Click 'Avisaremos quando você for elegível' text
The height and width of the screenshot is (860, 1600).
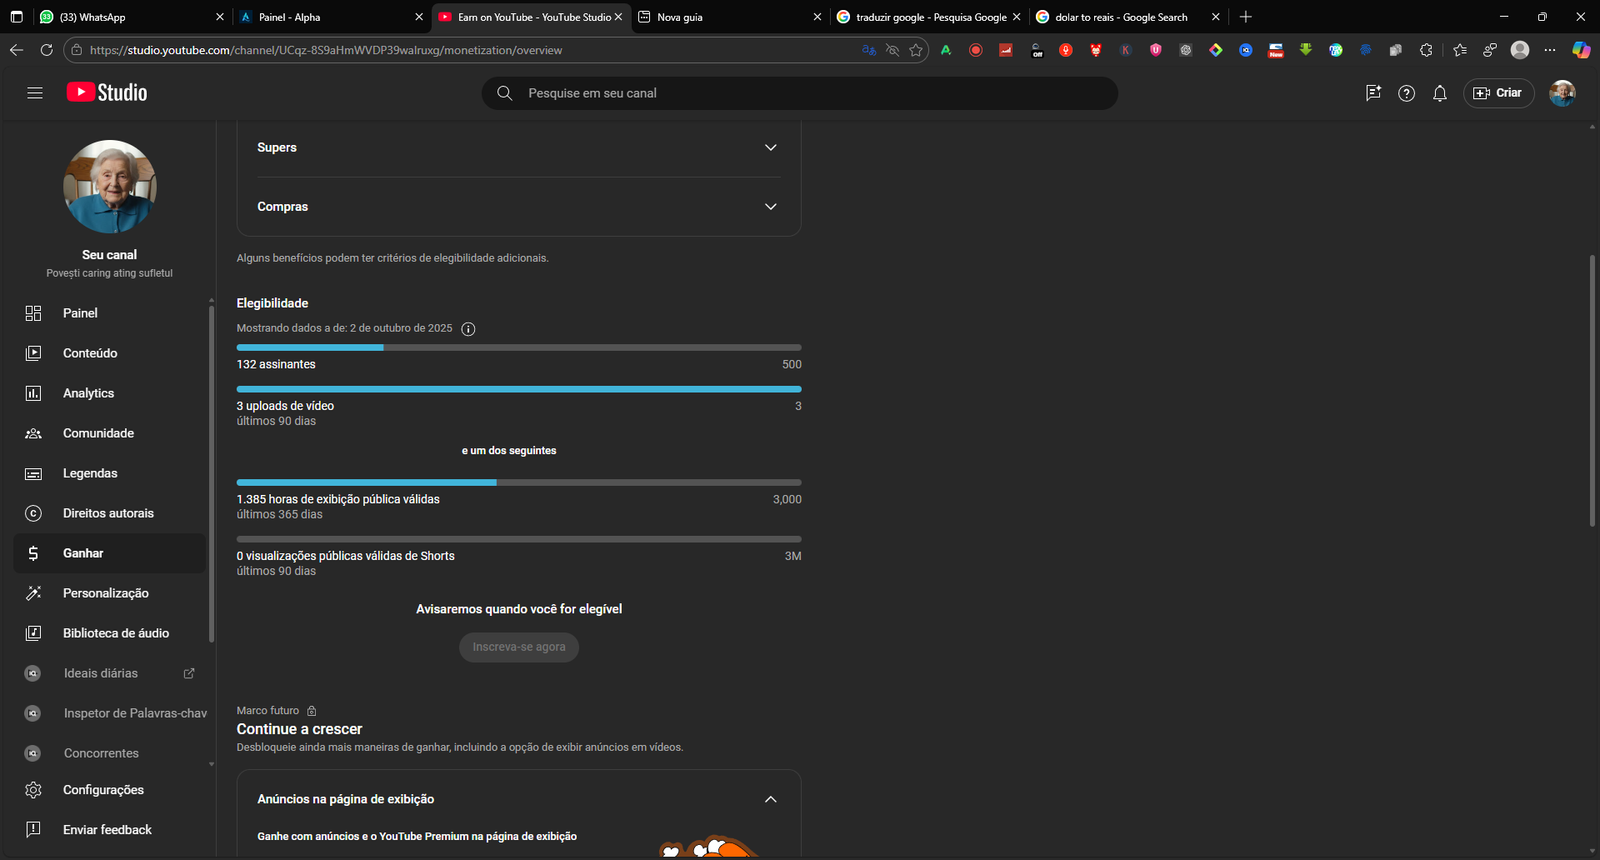click(519, 609)
